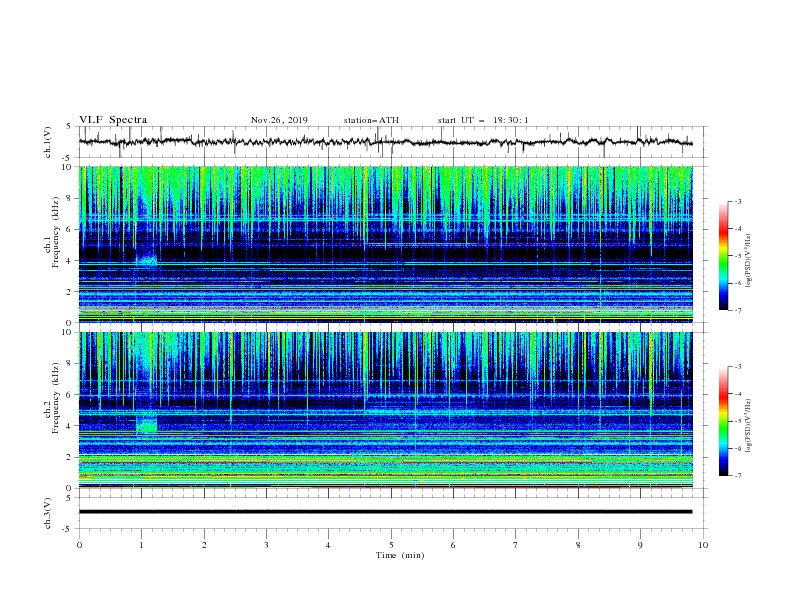
Task: Click the "4" tick on the time axis
Action: (x=328, y=545)
